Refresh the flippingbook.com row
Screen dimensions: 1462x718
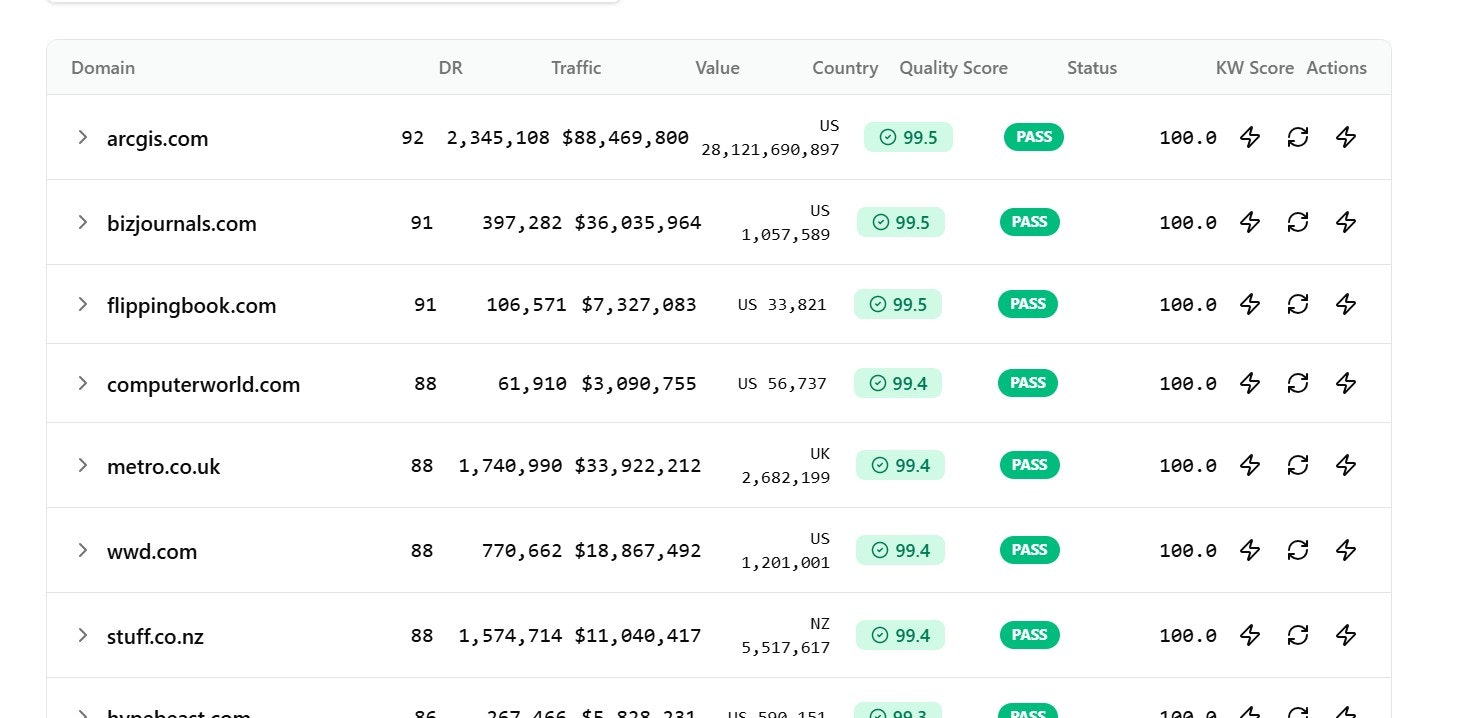[x=1298, y=303]
